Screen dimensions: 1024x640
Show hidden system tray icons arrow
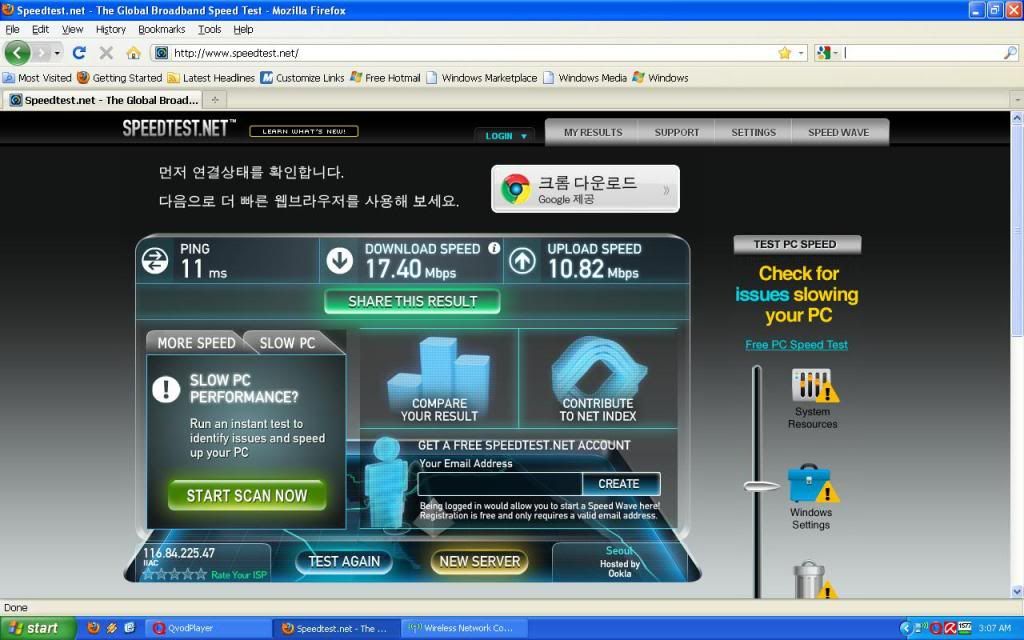pyautogui.click(x=905, y=628)
